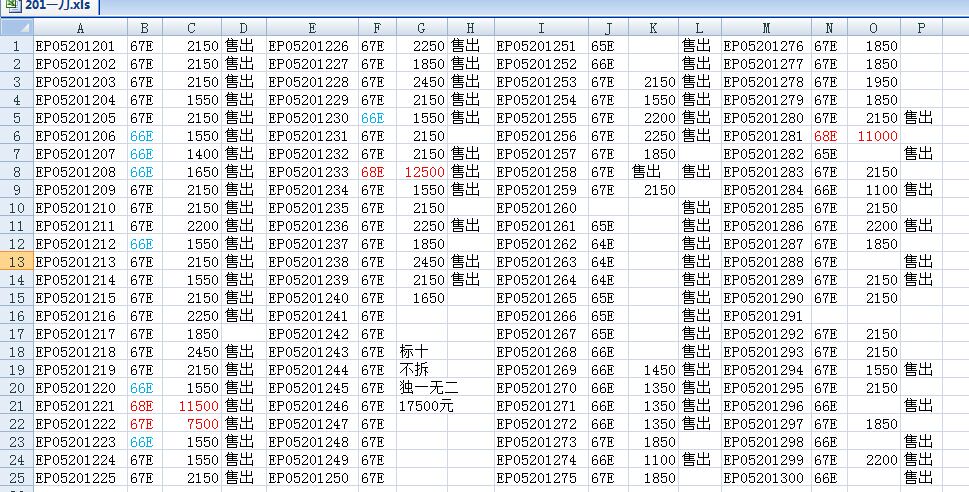Select column G header
This screenshot has width=969, height=492.
[x=421, y=28]
